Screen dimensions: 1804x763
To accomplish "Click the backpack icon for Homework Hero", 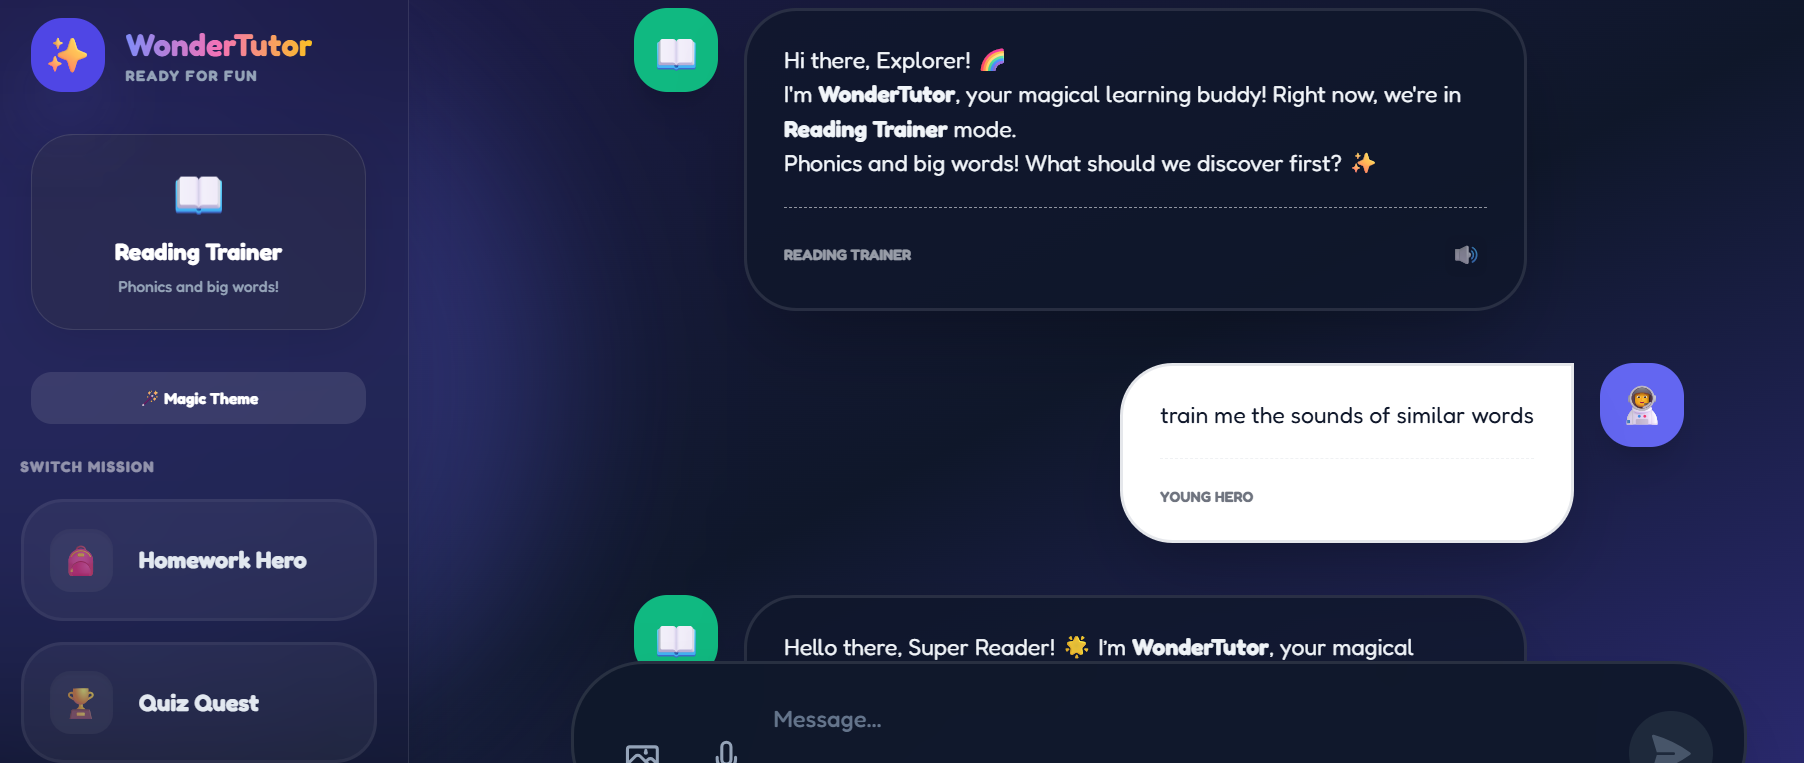I will (x=81, y=560).
